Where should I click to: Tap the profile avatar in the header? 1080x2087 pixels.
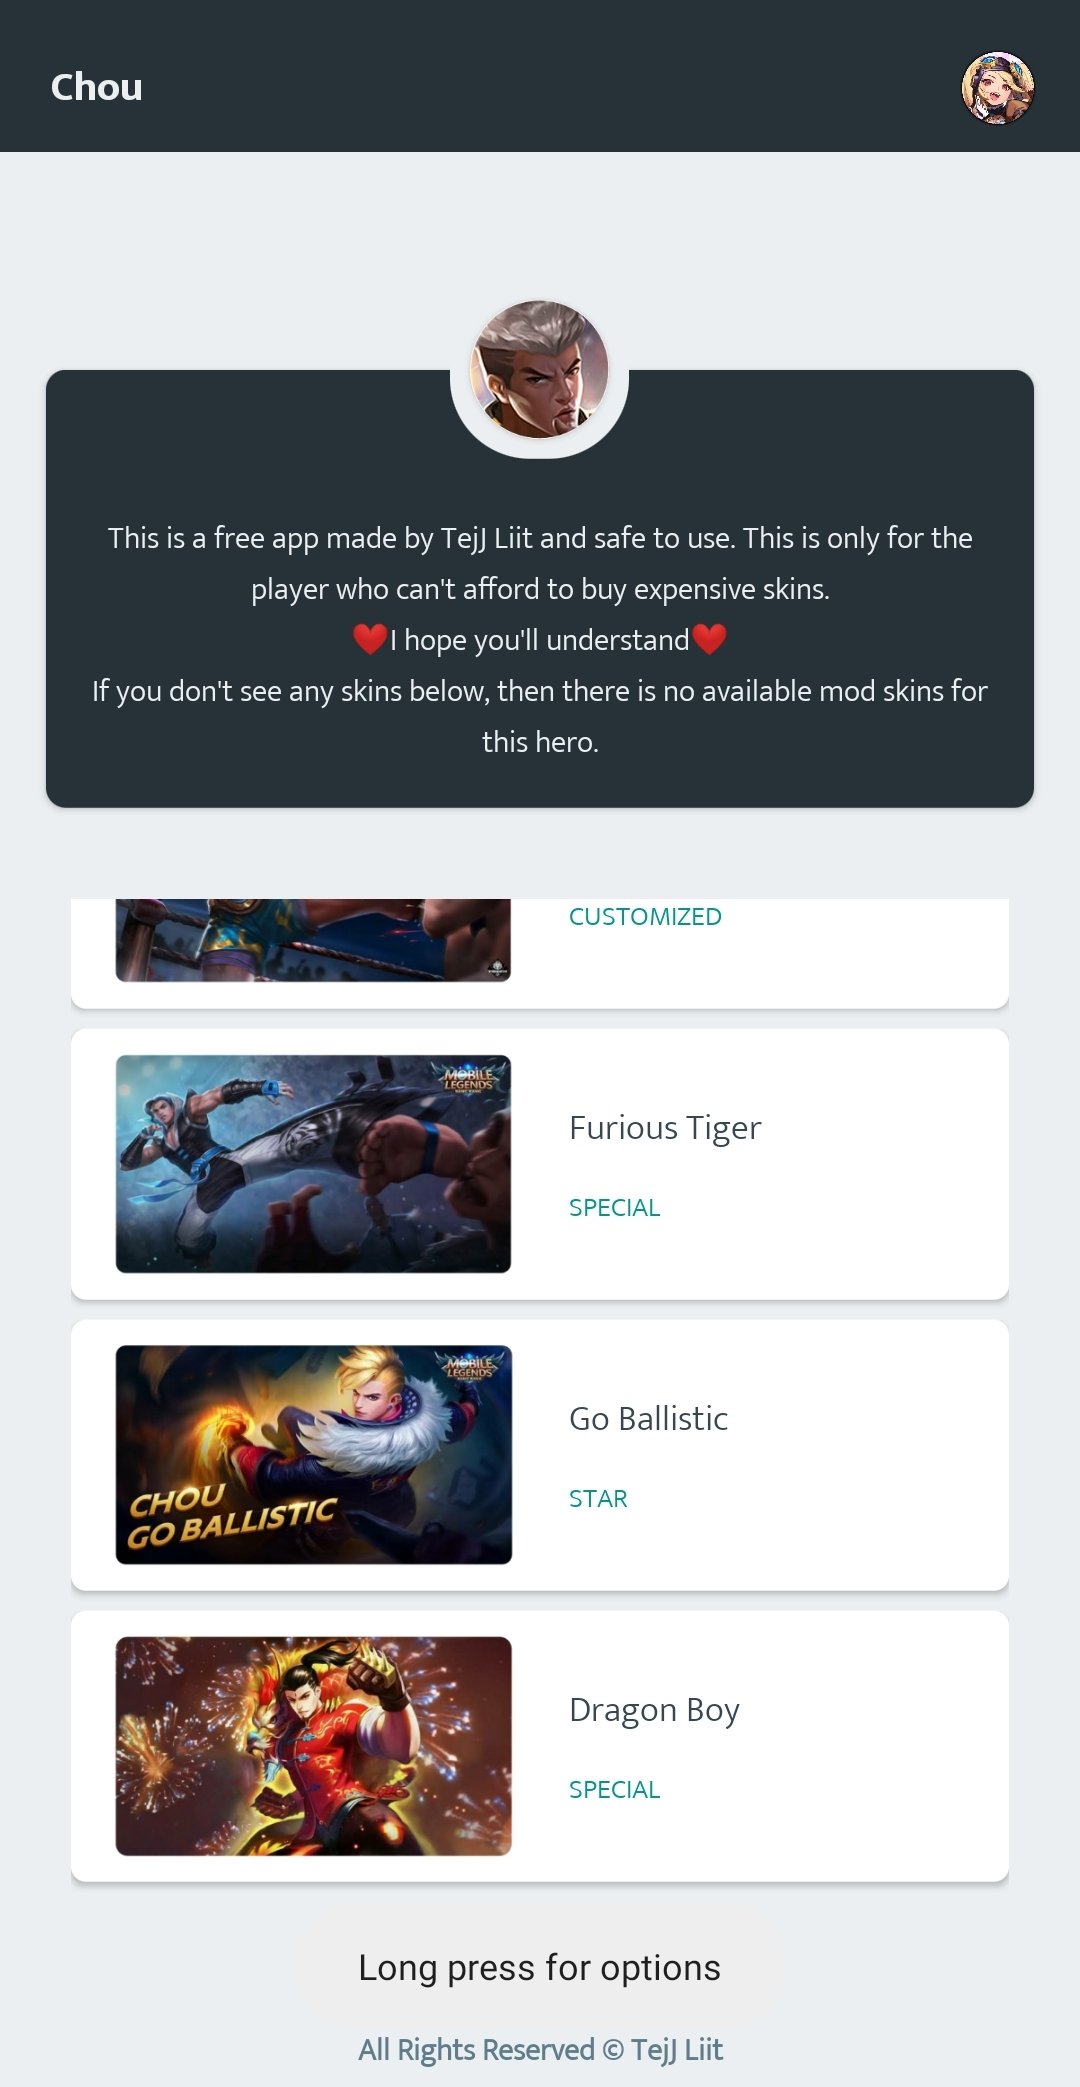tap(997, 88)
